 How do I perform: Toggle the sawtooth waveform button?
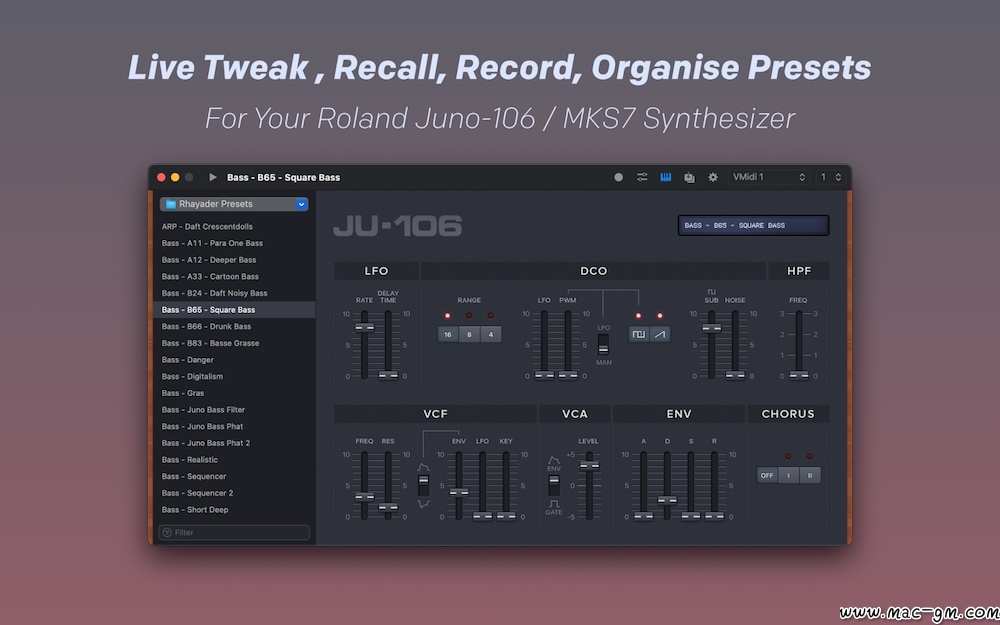[x=660, y=334]
